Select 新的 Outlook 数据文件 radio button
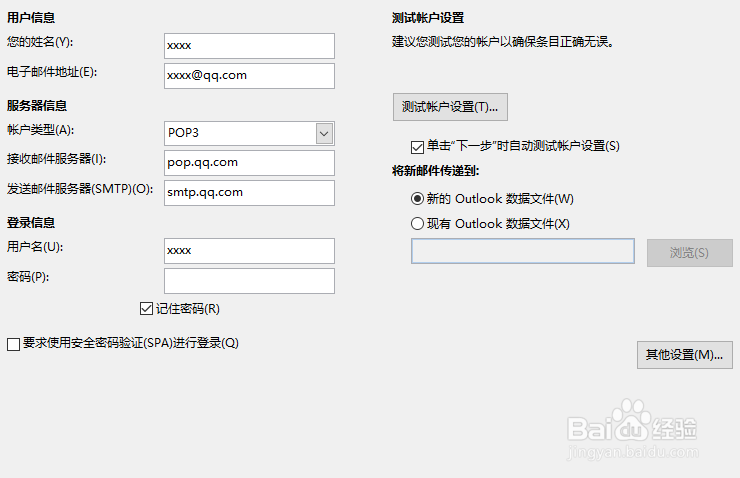This screenshot has width=740, height=478. pos(417,199)
